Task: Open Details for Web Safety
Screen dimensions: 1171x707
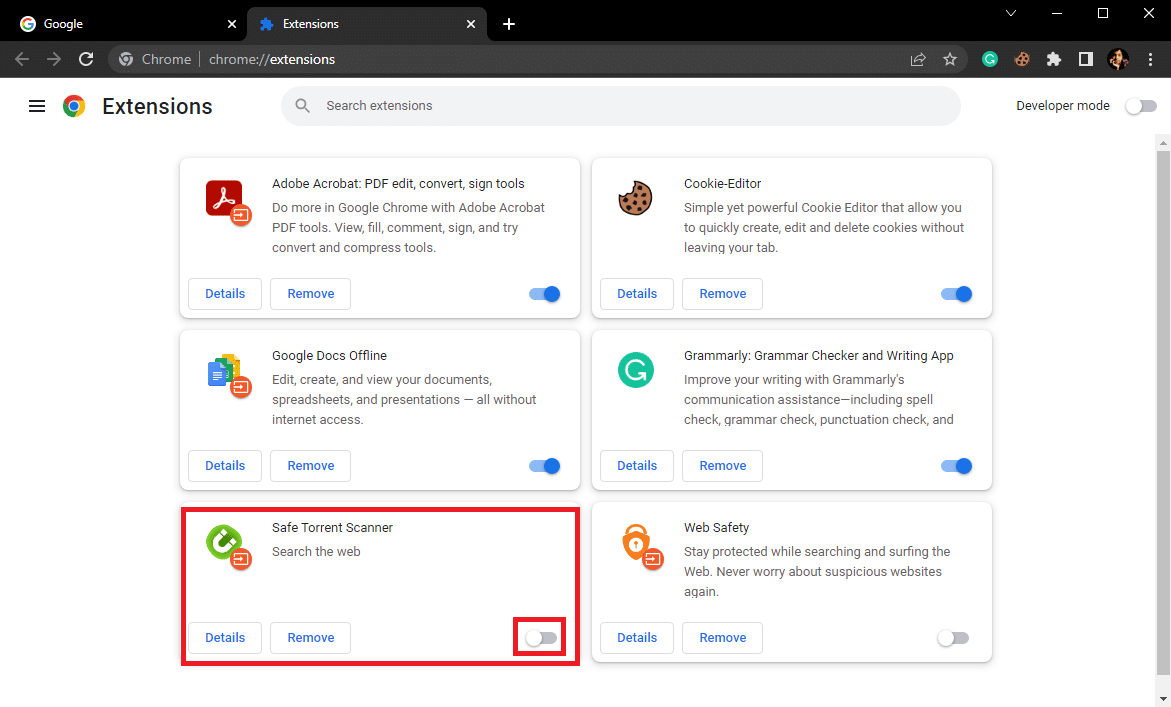Action: 637,638
